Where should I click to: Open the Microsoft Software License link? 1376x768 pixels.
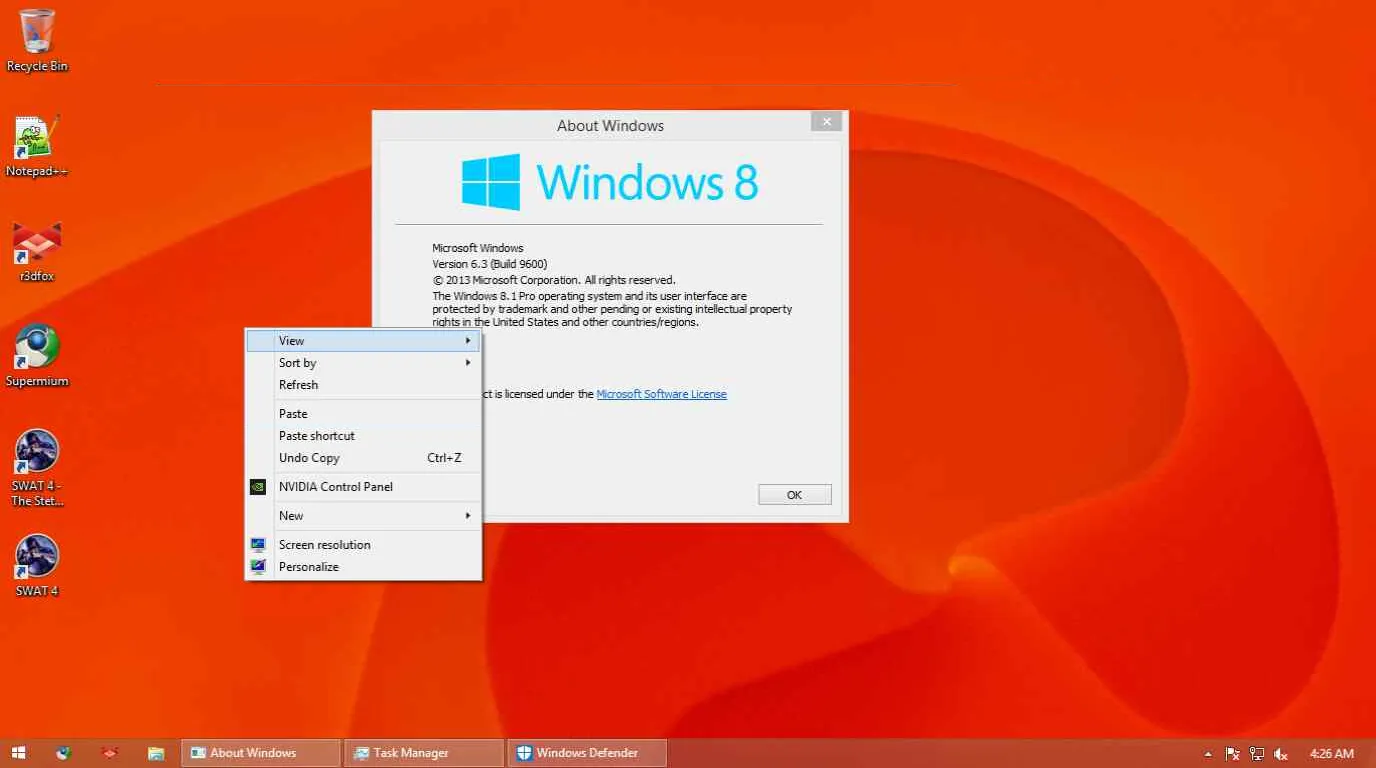(661, 394)
